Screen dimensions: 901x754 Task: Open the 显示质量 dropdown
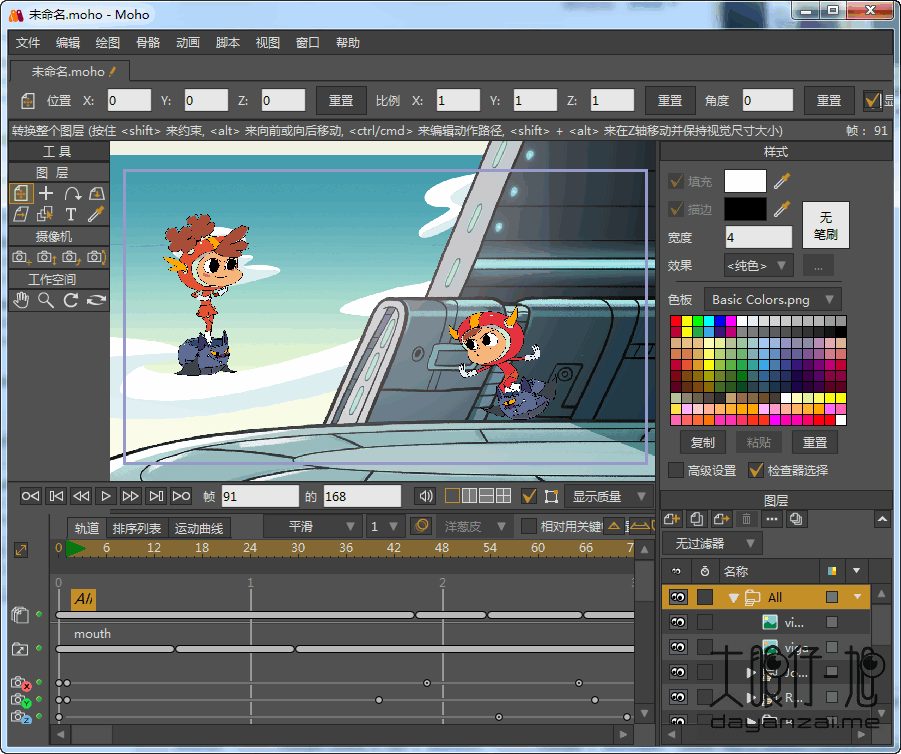tap(610, 496)
